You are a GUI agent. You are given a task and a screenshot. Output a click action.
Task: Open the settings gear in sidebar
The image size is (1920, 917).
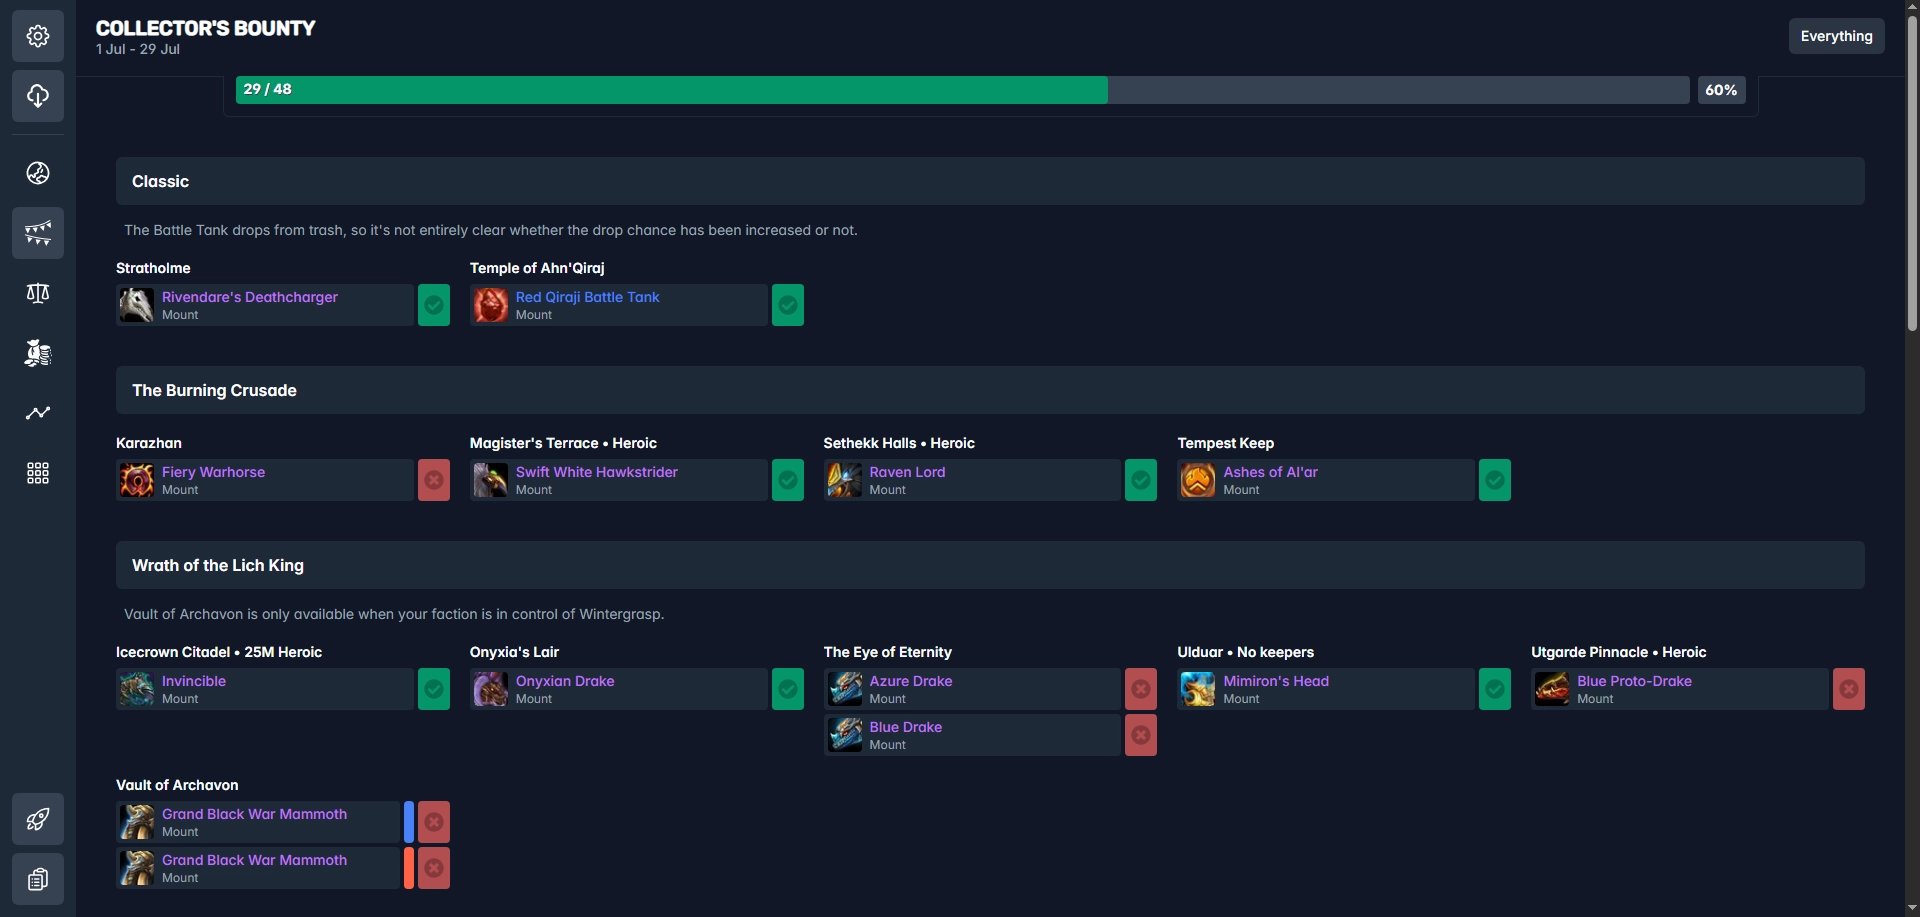click(x=38, y=36)
